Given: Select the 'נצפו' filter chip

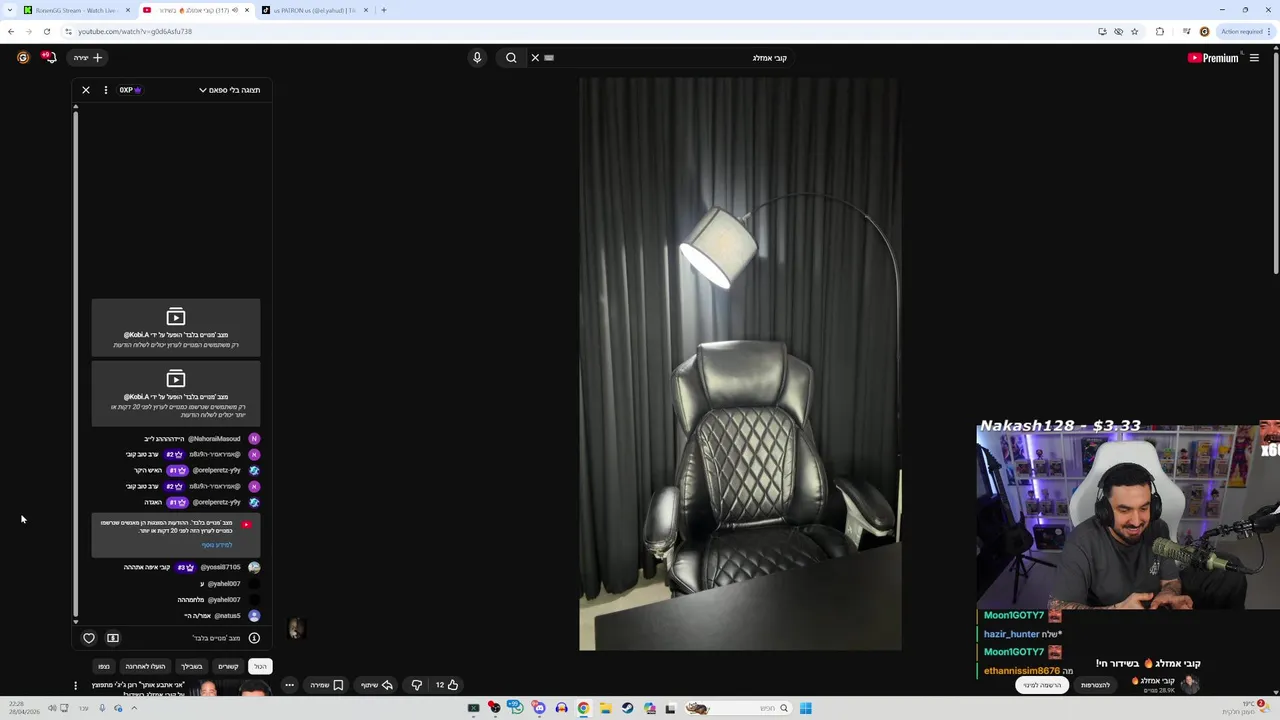Looking at the screenshot, I should 104,666.
